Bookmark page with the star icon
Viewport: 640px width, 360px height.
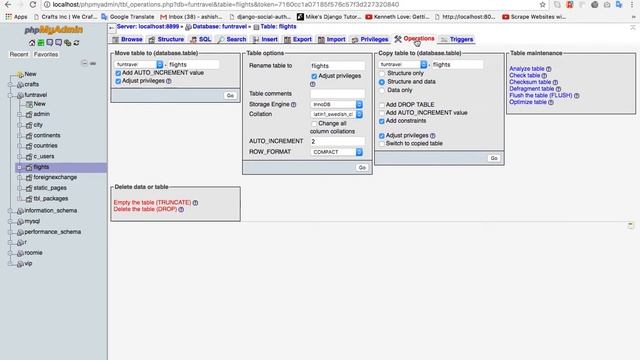pyautogui.click(x=542, y=4)
